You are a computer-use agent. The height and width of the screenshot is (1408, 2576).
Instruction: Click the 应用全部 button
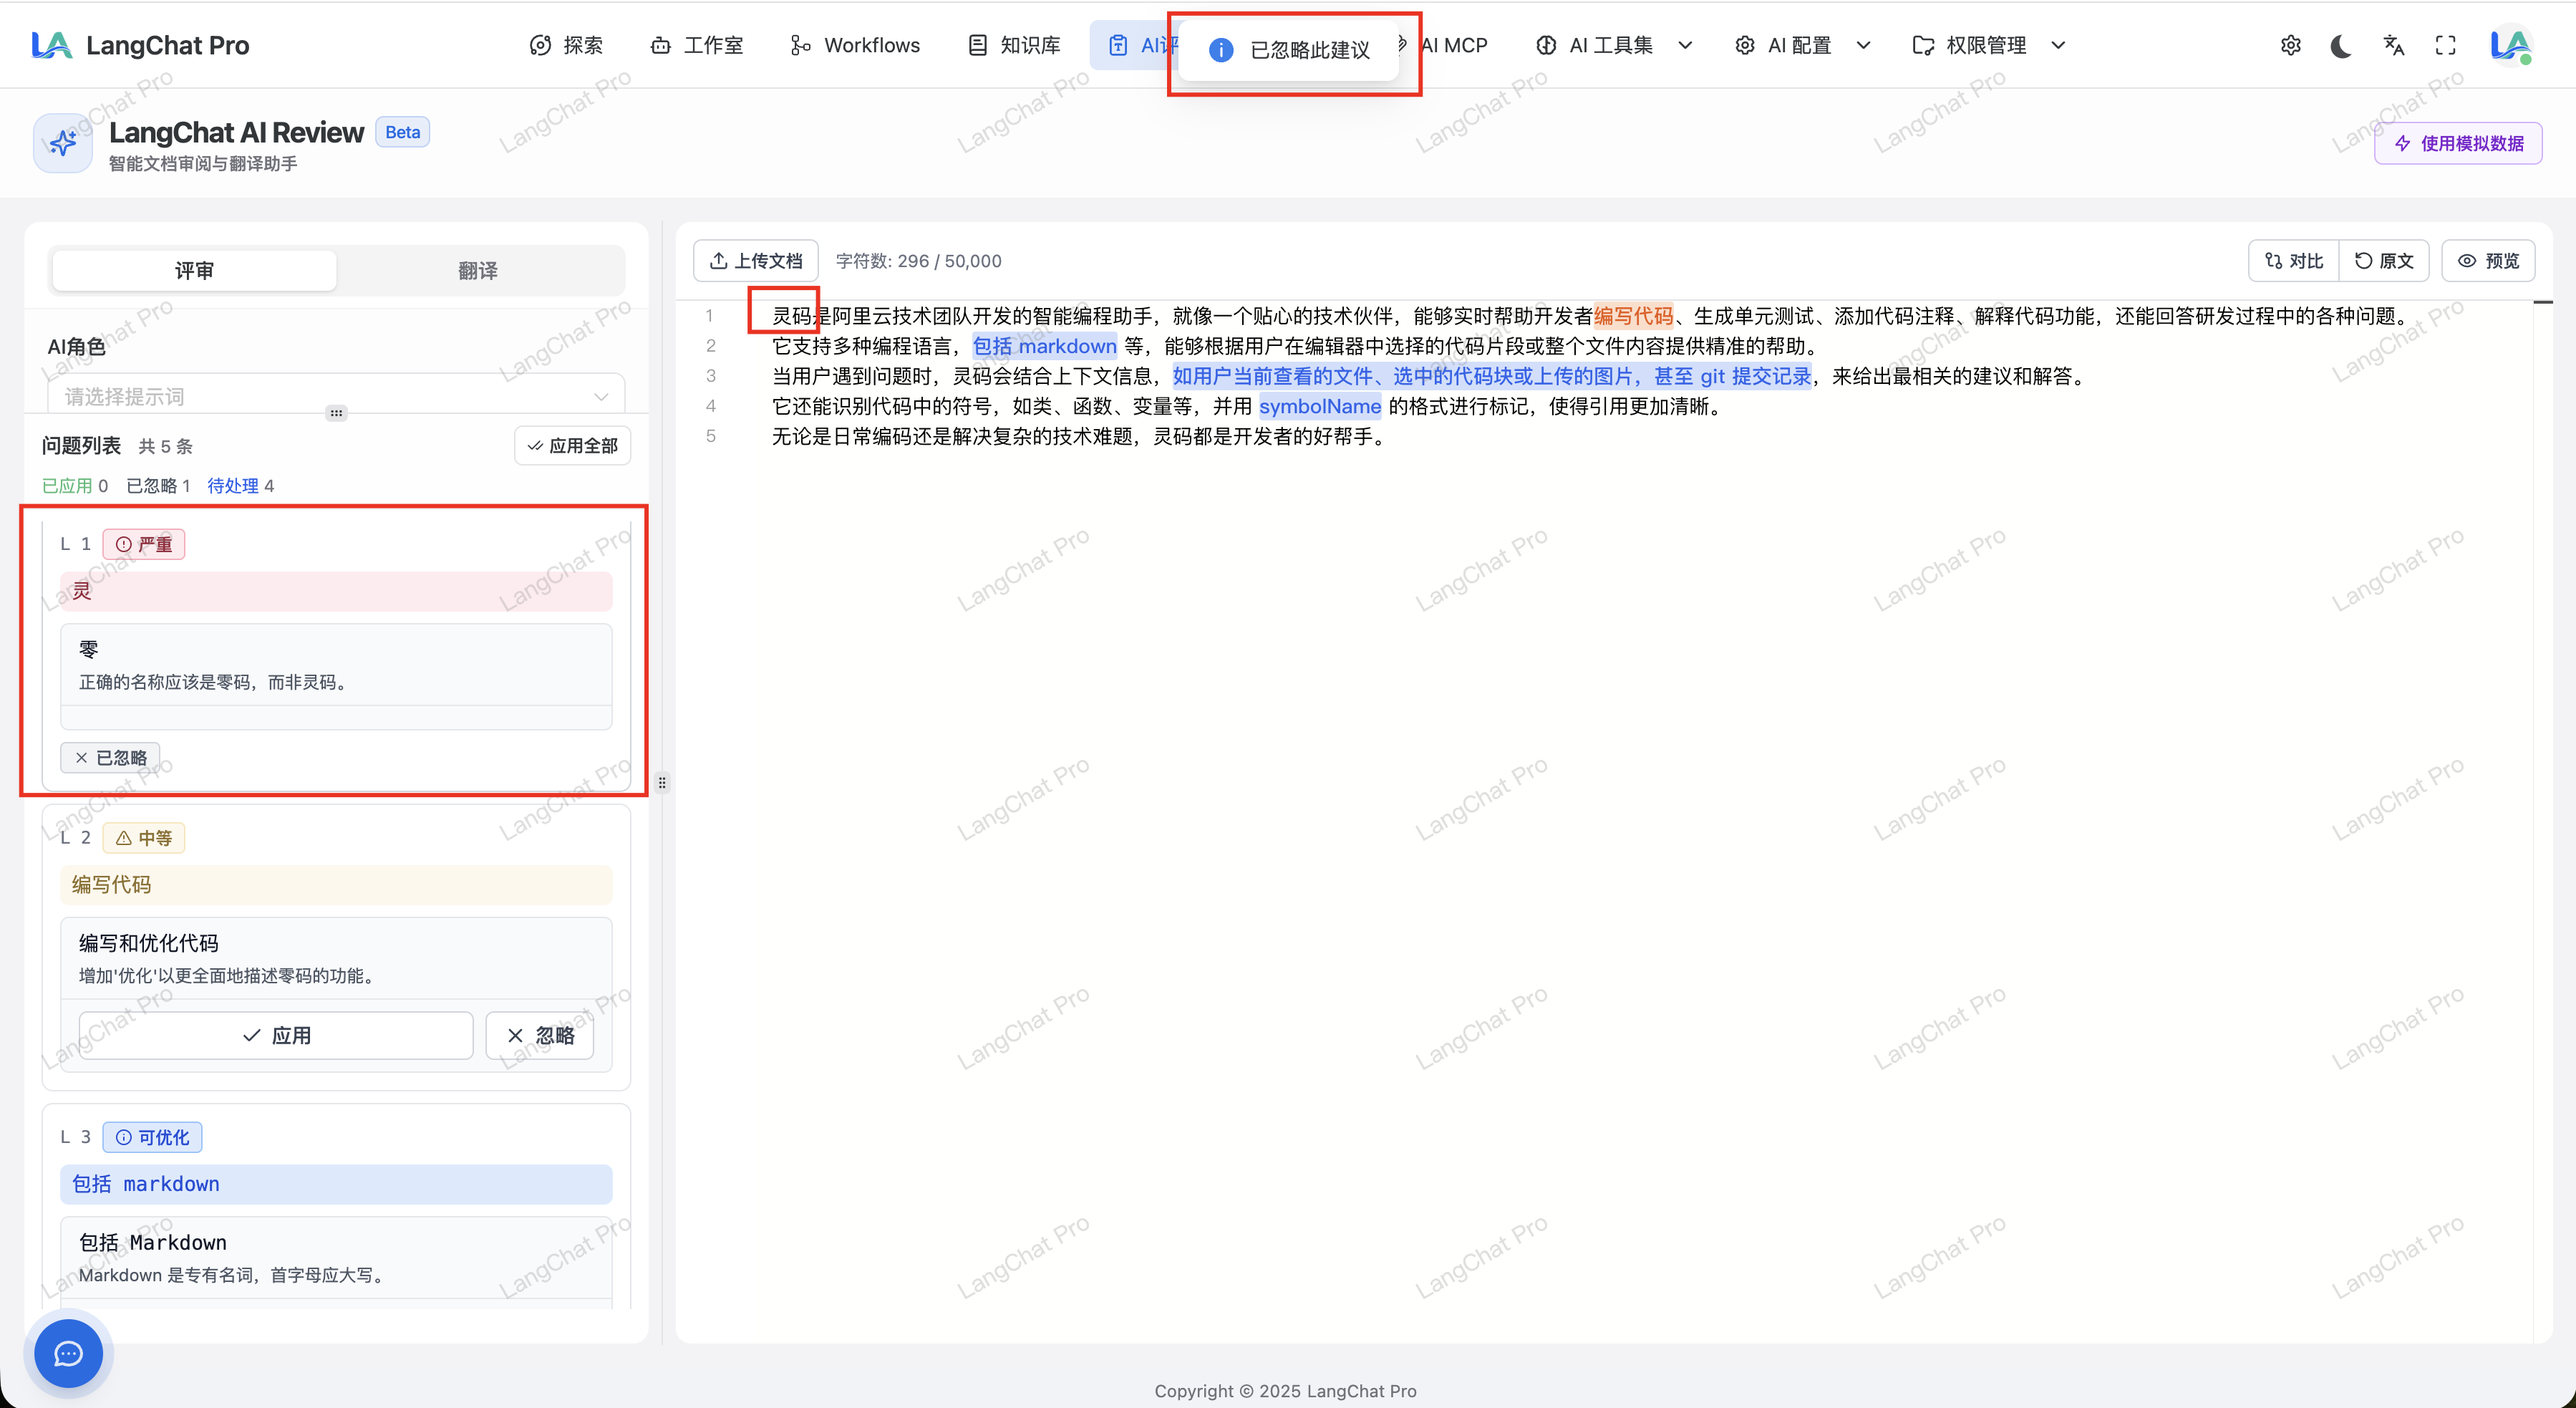(573, 446)
